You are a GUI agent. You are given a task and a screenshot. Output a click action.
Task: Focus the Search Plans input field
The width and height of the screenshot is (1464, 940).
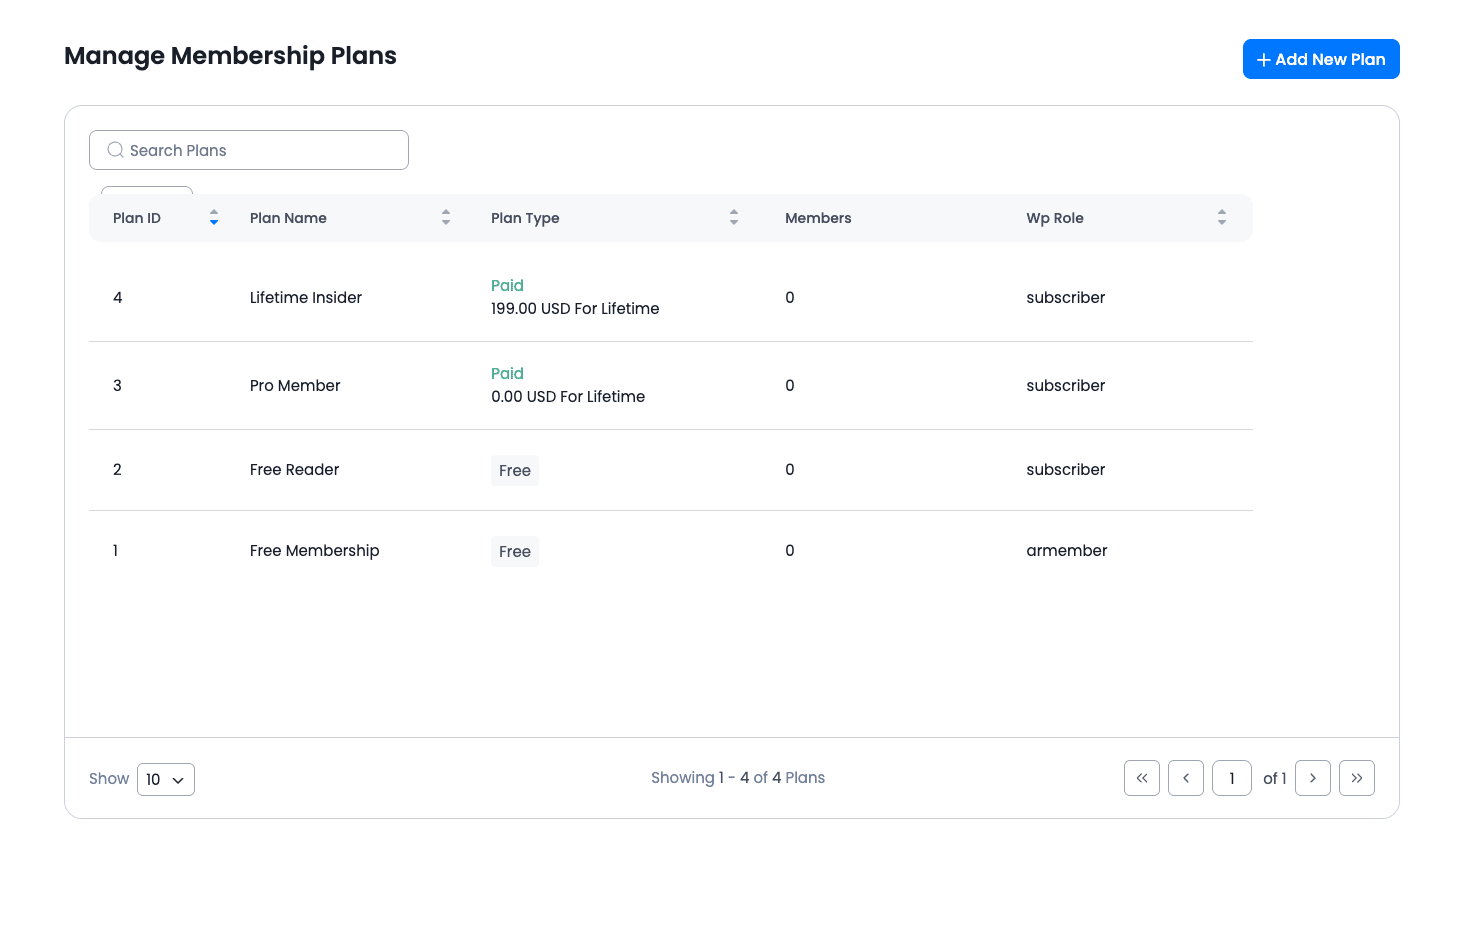click(249, 150)
